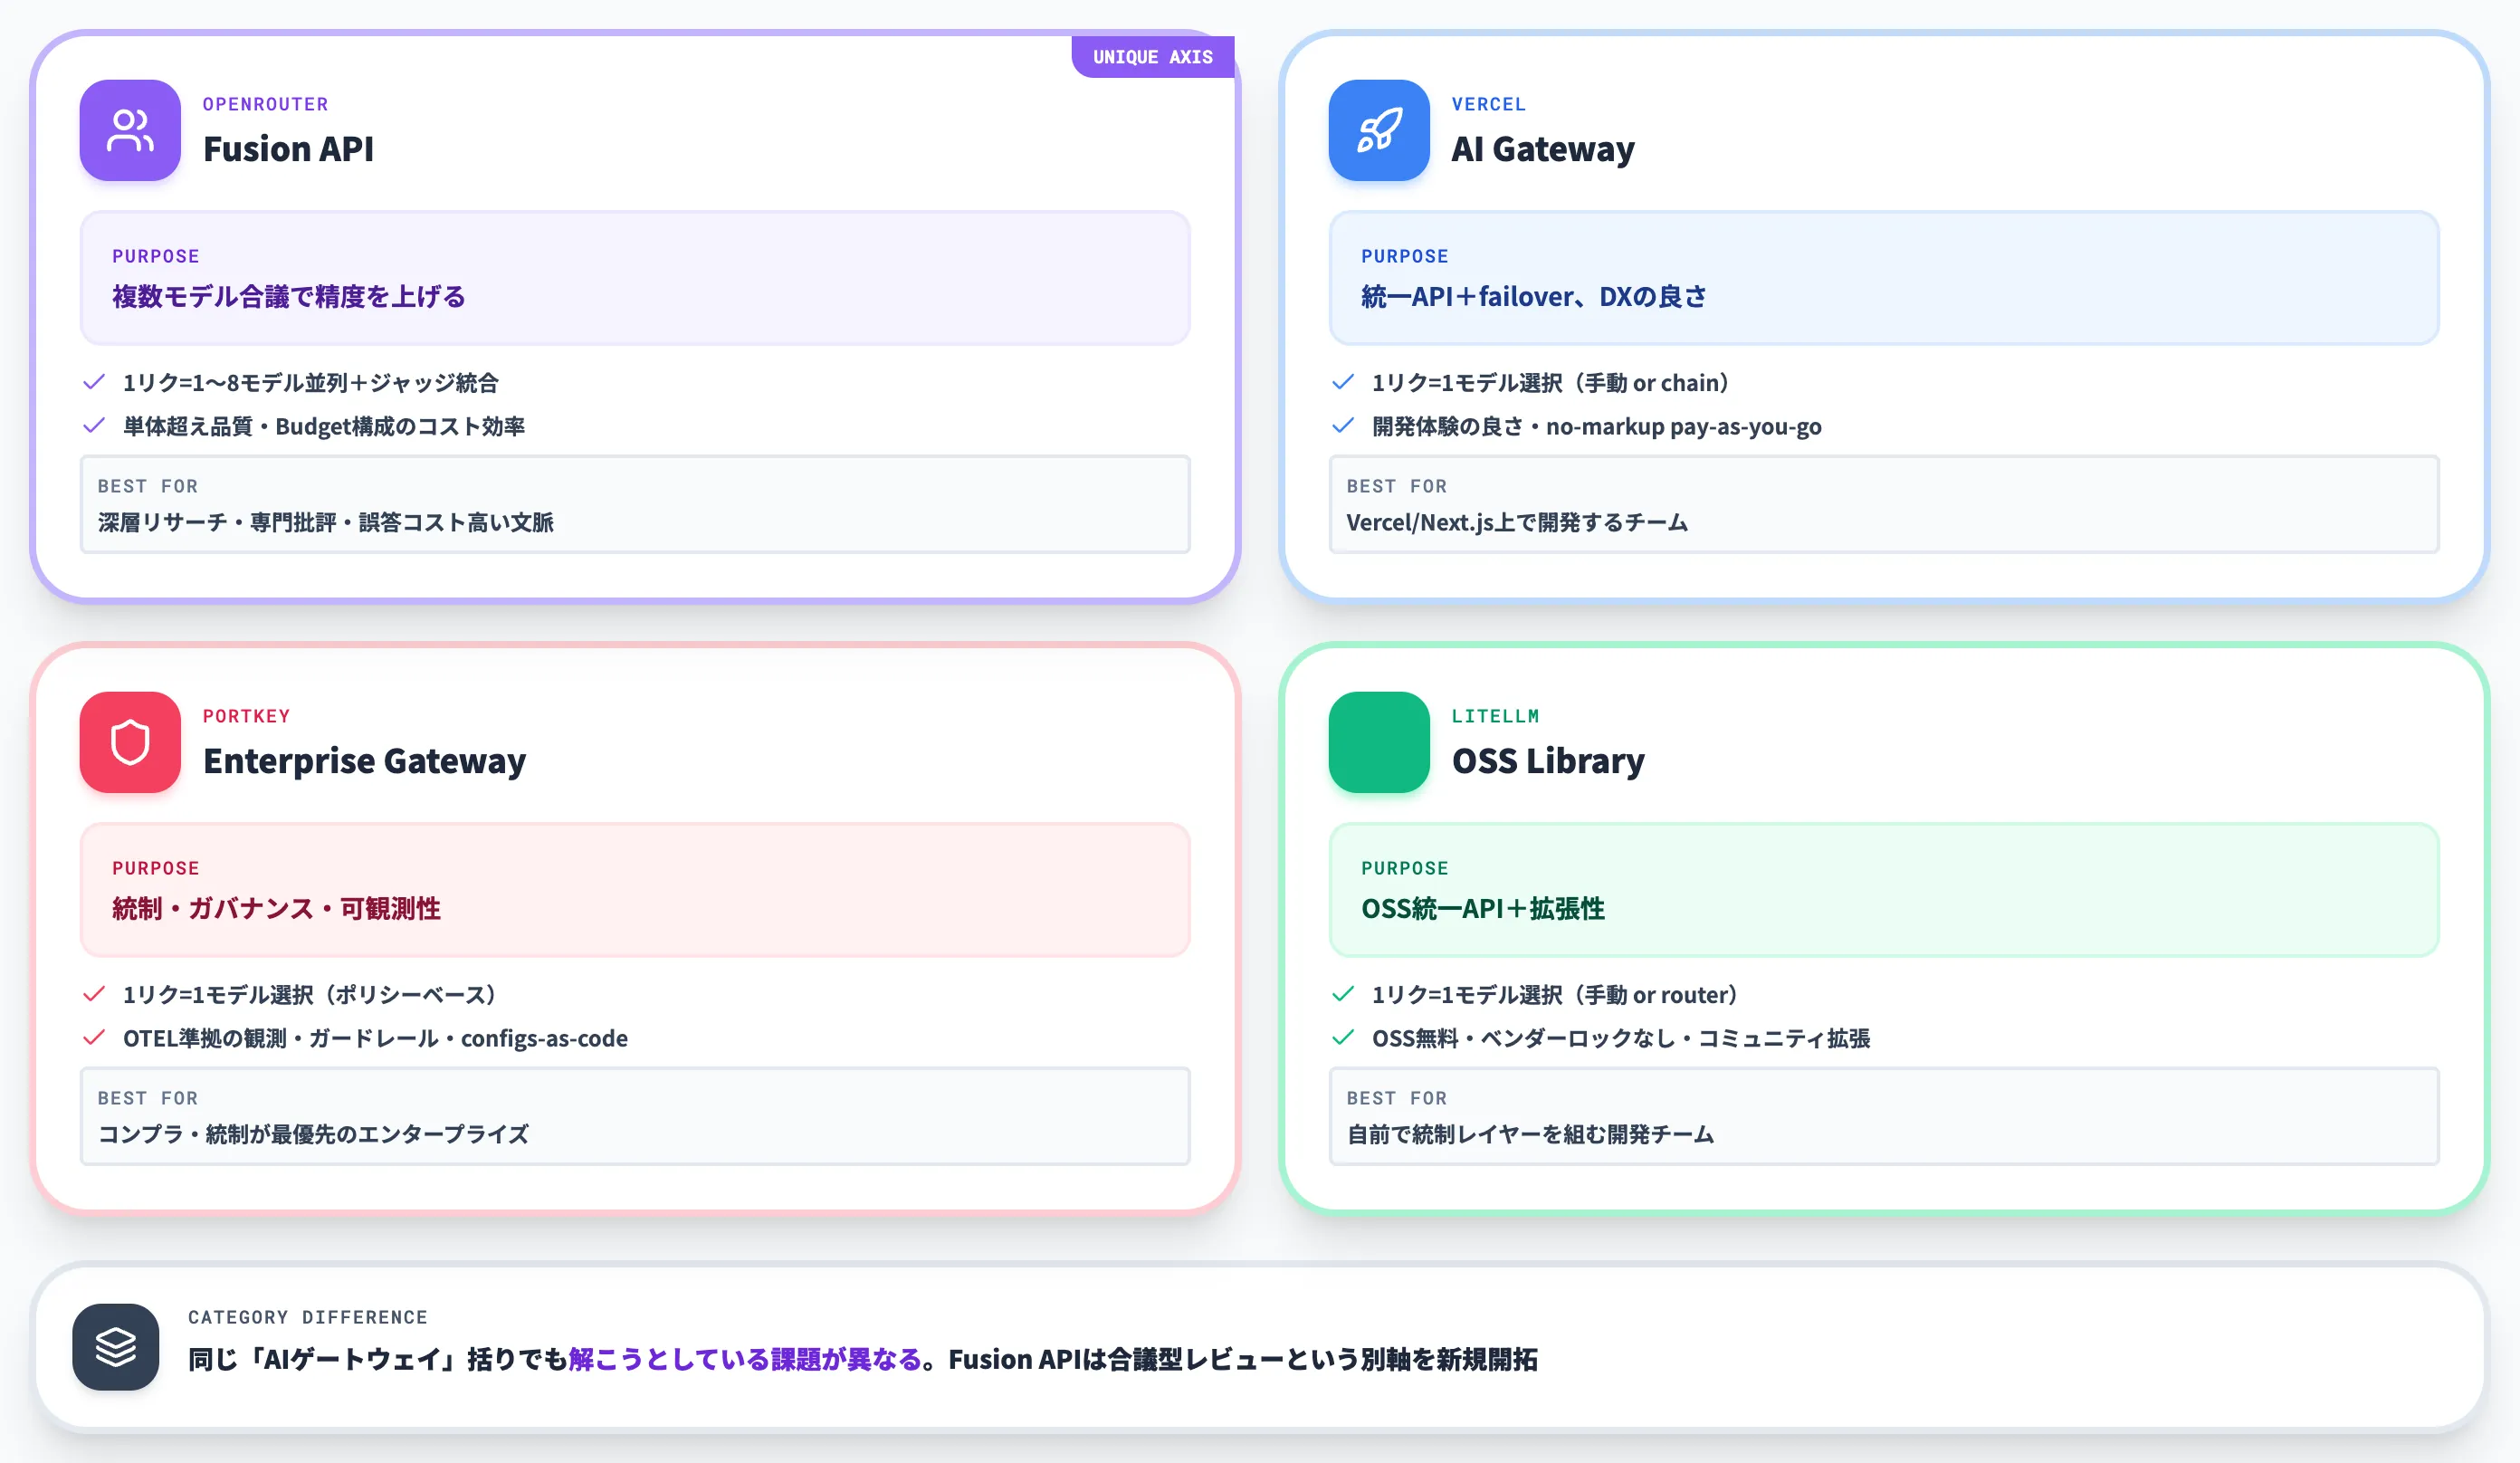The image size is (2520, 1463).
Task: Click the text OSS無料・ベンダーロックなし・コミュニティ拡張
Action: tap(1620, 1039)
